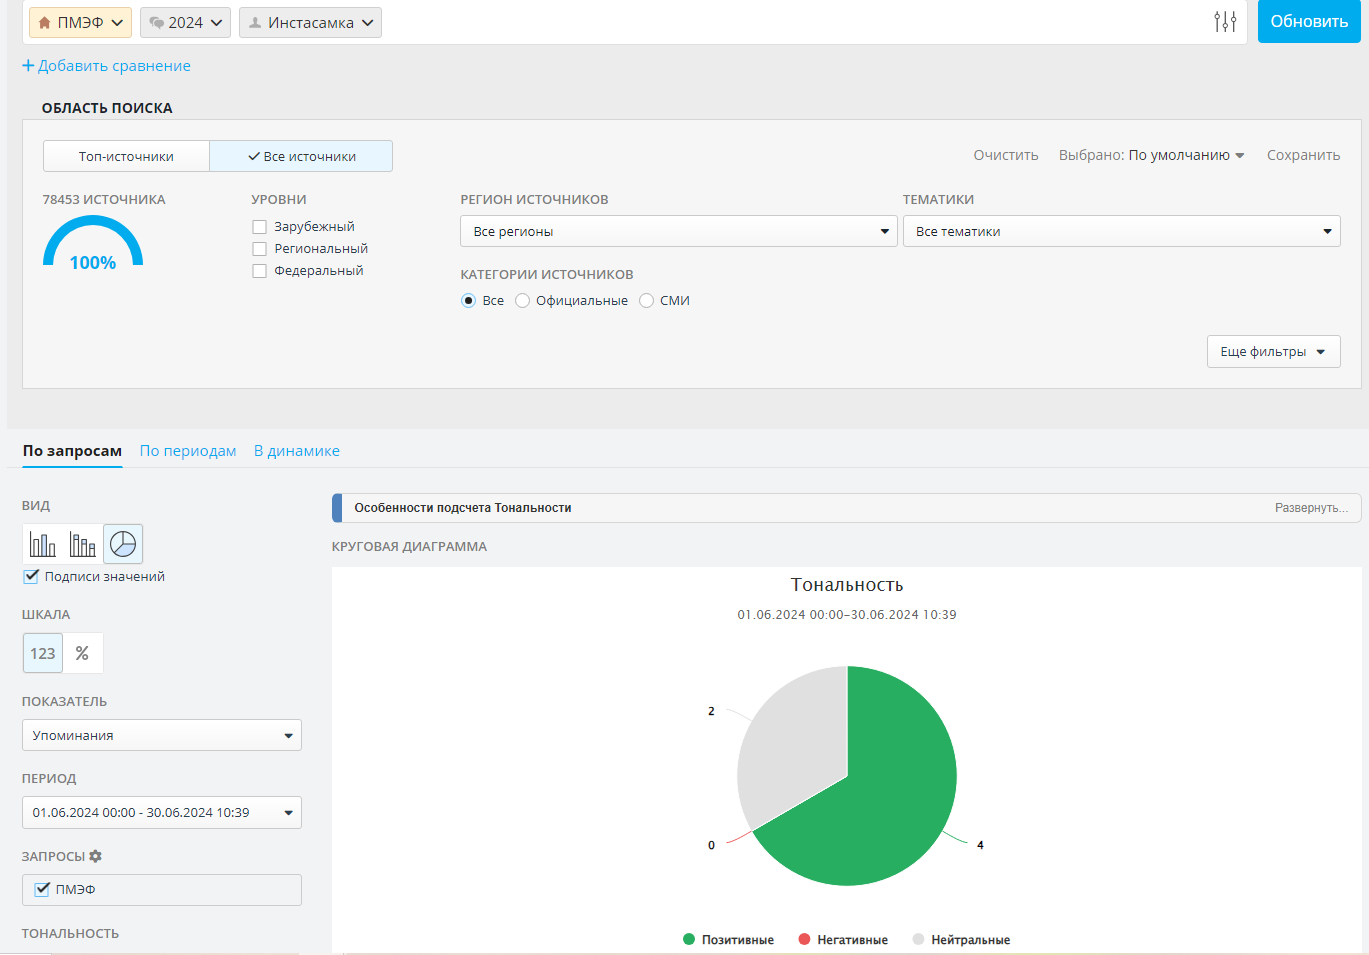This screenshot has height=955, width=1369.
Task: Open the 2024 dropdown
Action: 185,22
